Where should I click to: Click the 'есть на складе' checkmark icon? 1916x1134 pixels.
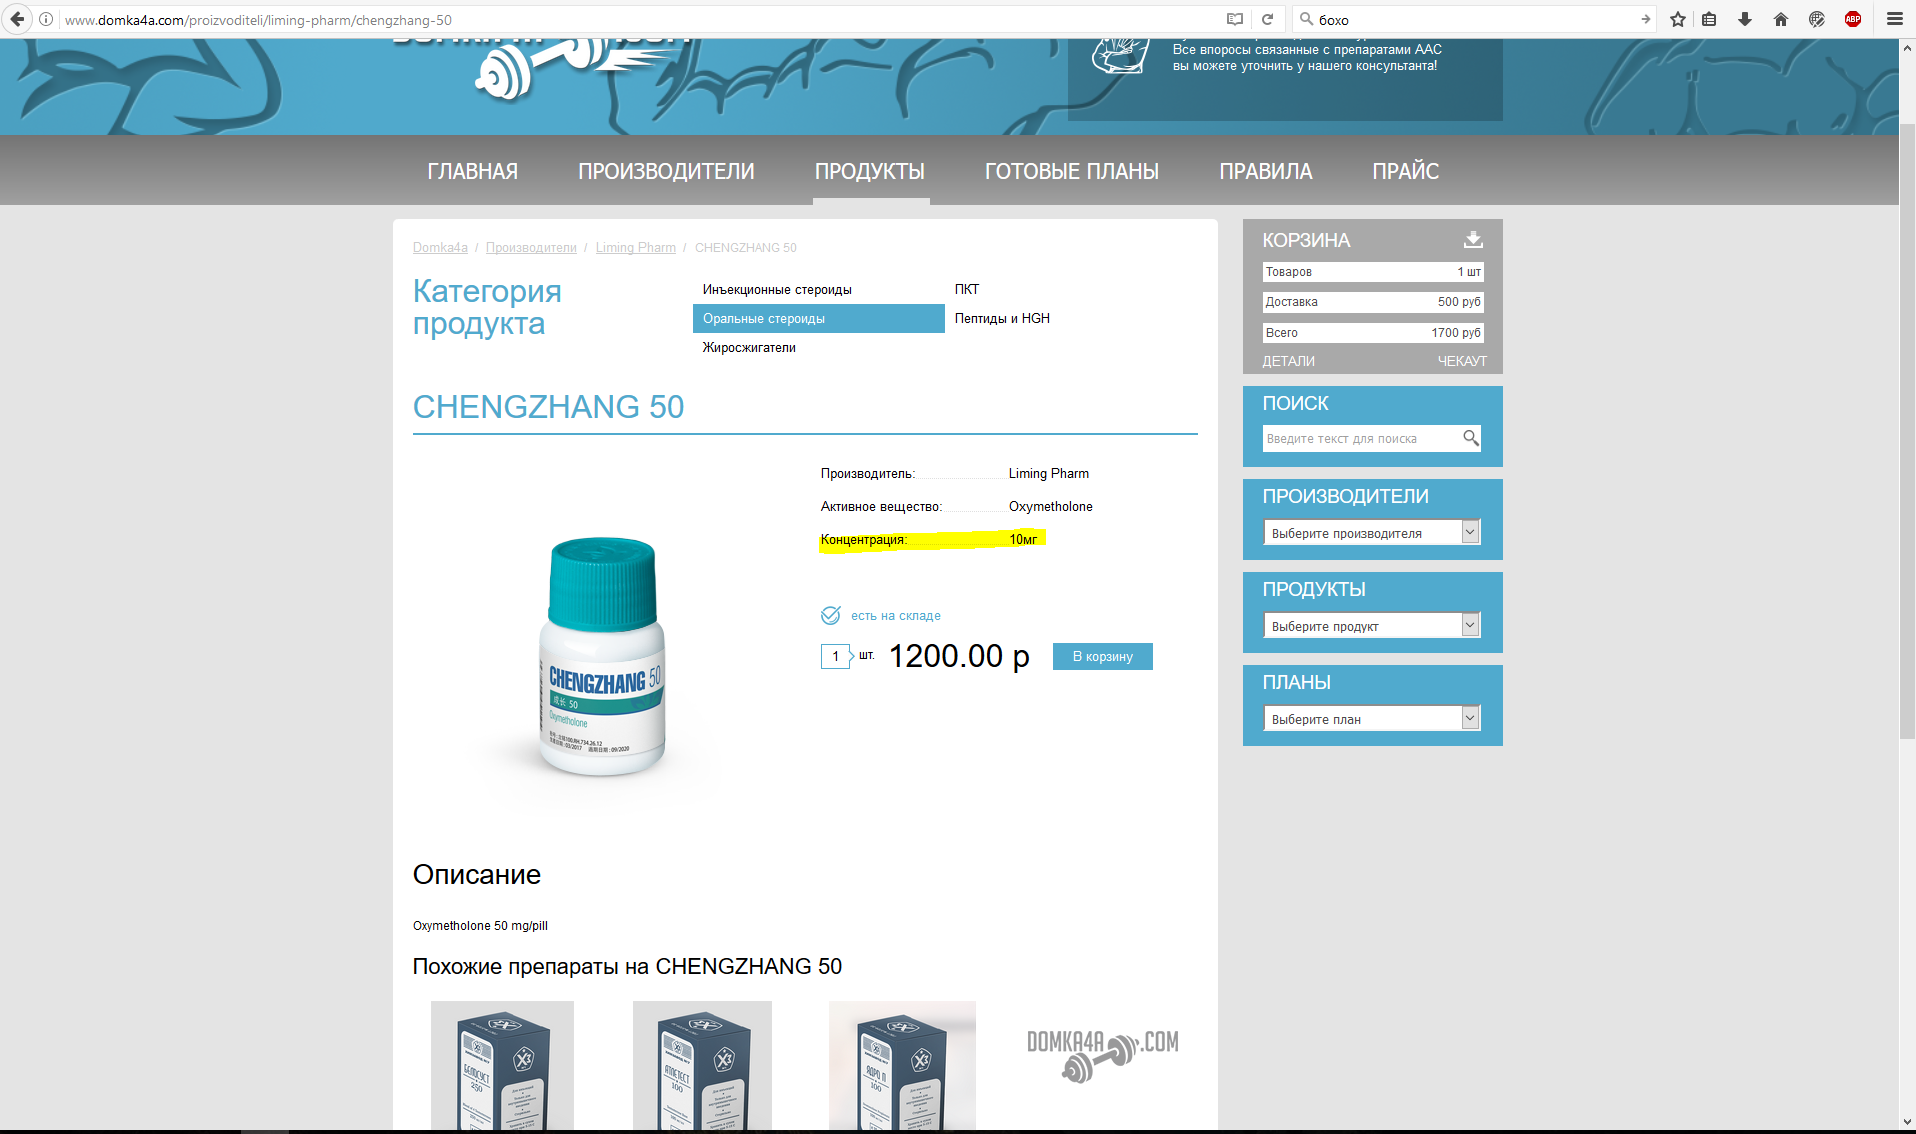point(831,615)
